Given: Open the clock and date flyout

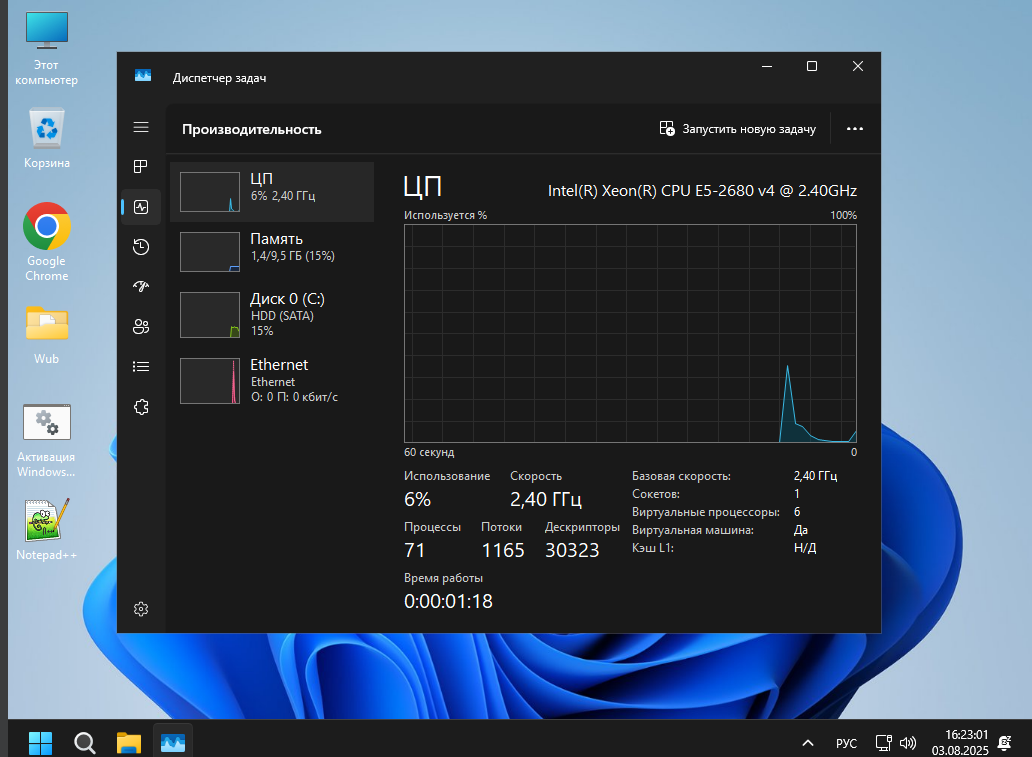Looking at the screenshot, I should pos(960,743).
